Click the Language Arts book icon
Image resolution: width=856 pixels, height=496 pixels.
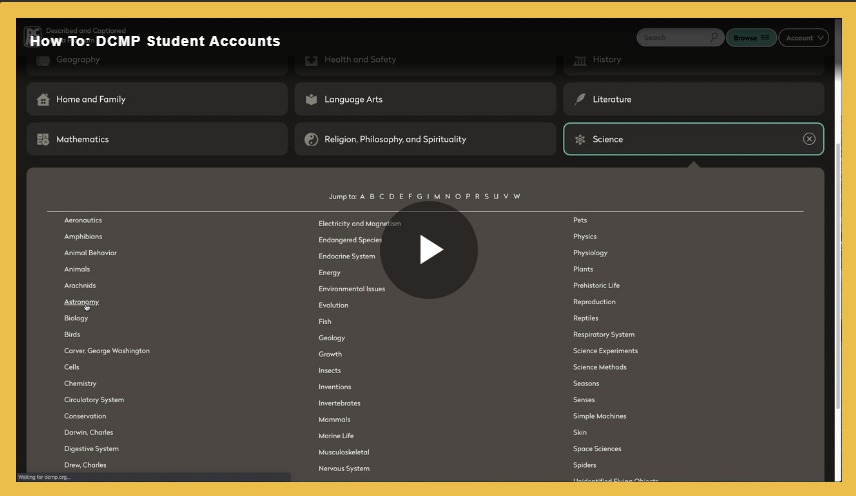tap(311, 99)
